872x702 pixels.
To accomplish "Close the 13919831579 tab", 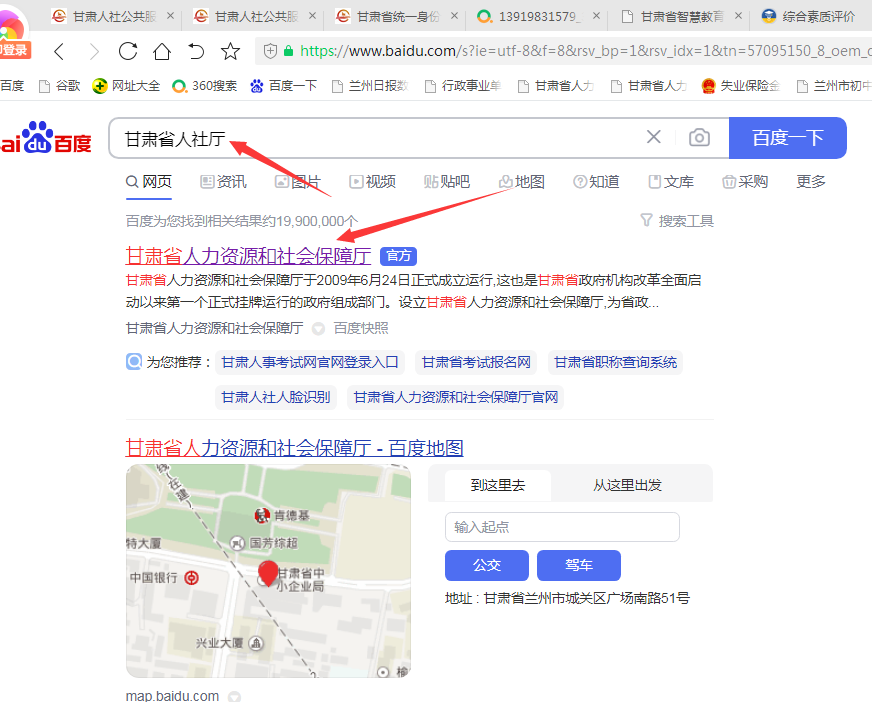I will click(x=596, y=16).
